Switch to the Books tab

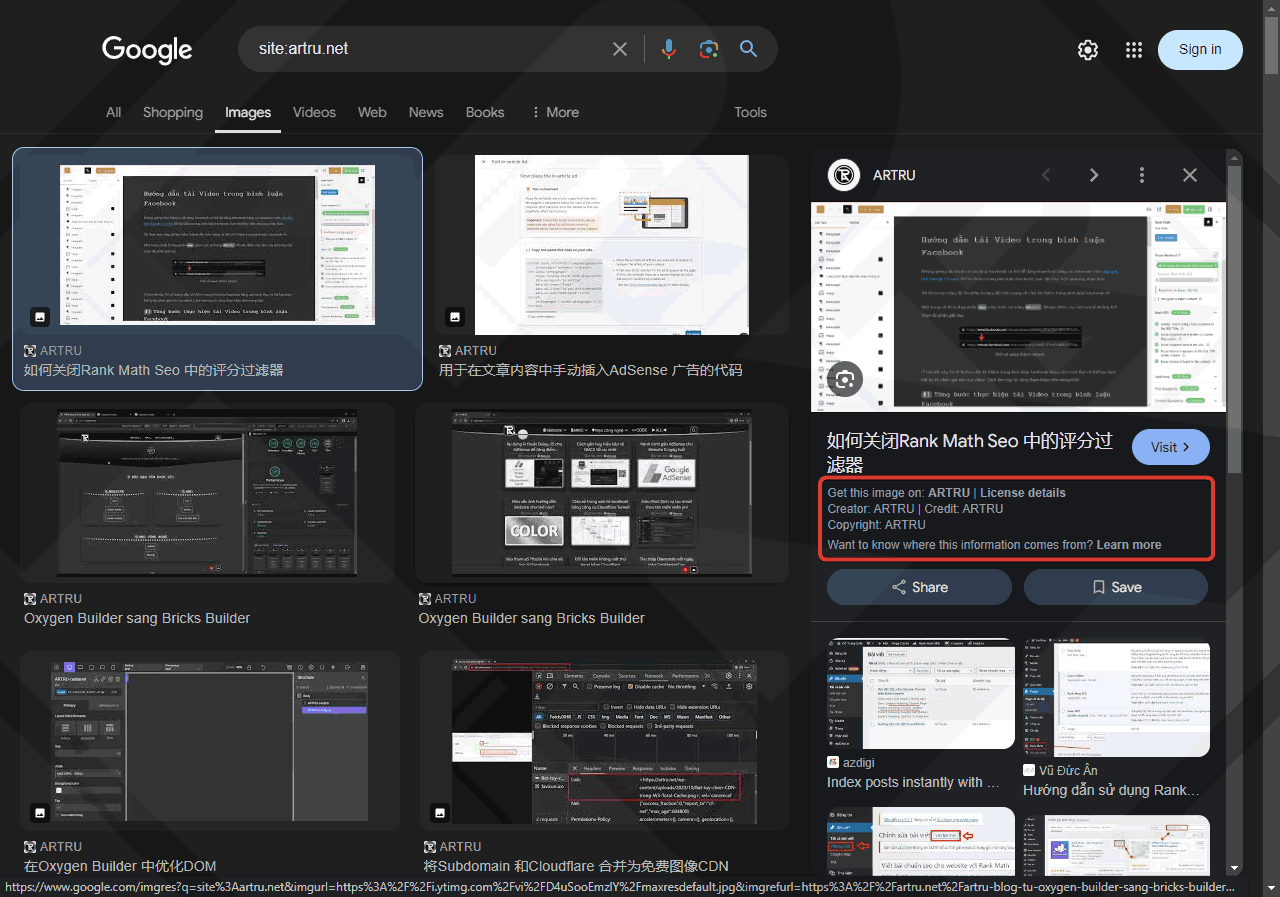[x=485, y=112]
